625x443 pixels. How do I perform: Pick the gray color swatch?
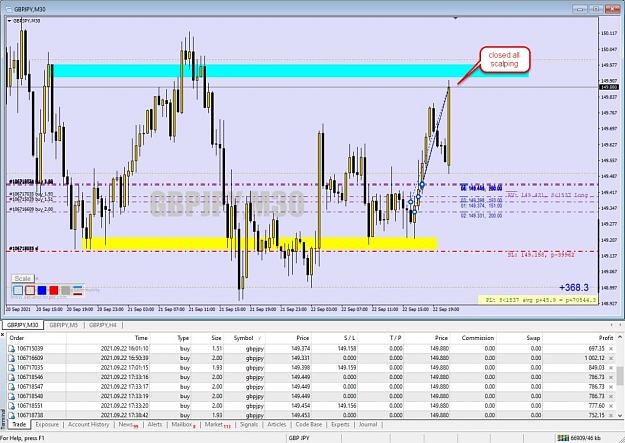click(66, 290)
